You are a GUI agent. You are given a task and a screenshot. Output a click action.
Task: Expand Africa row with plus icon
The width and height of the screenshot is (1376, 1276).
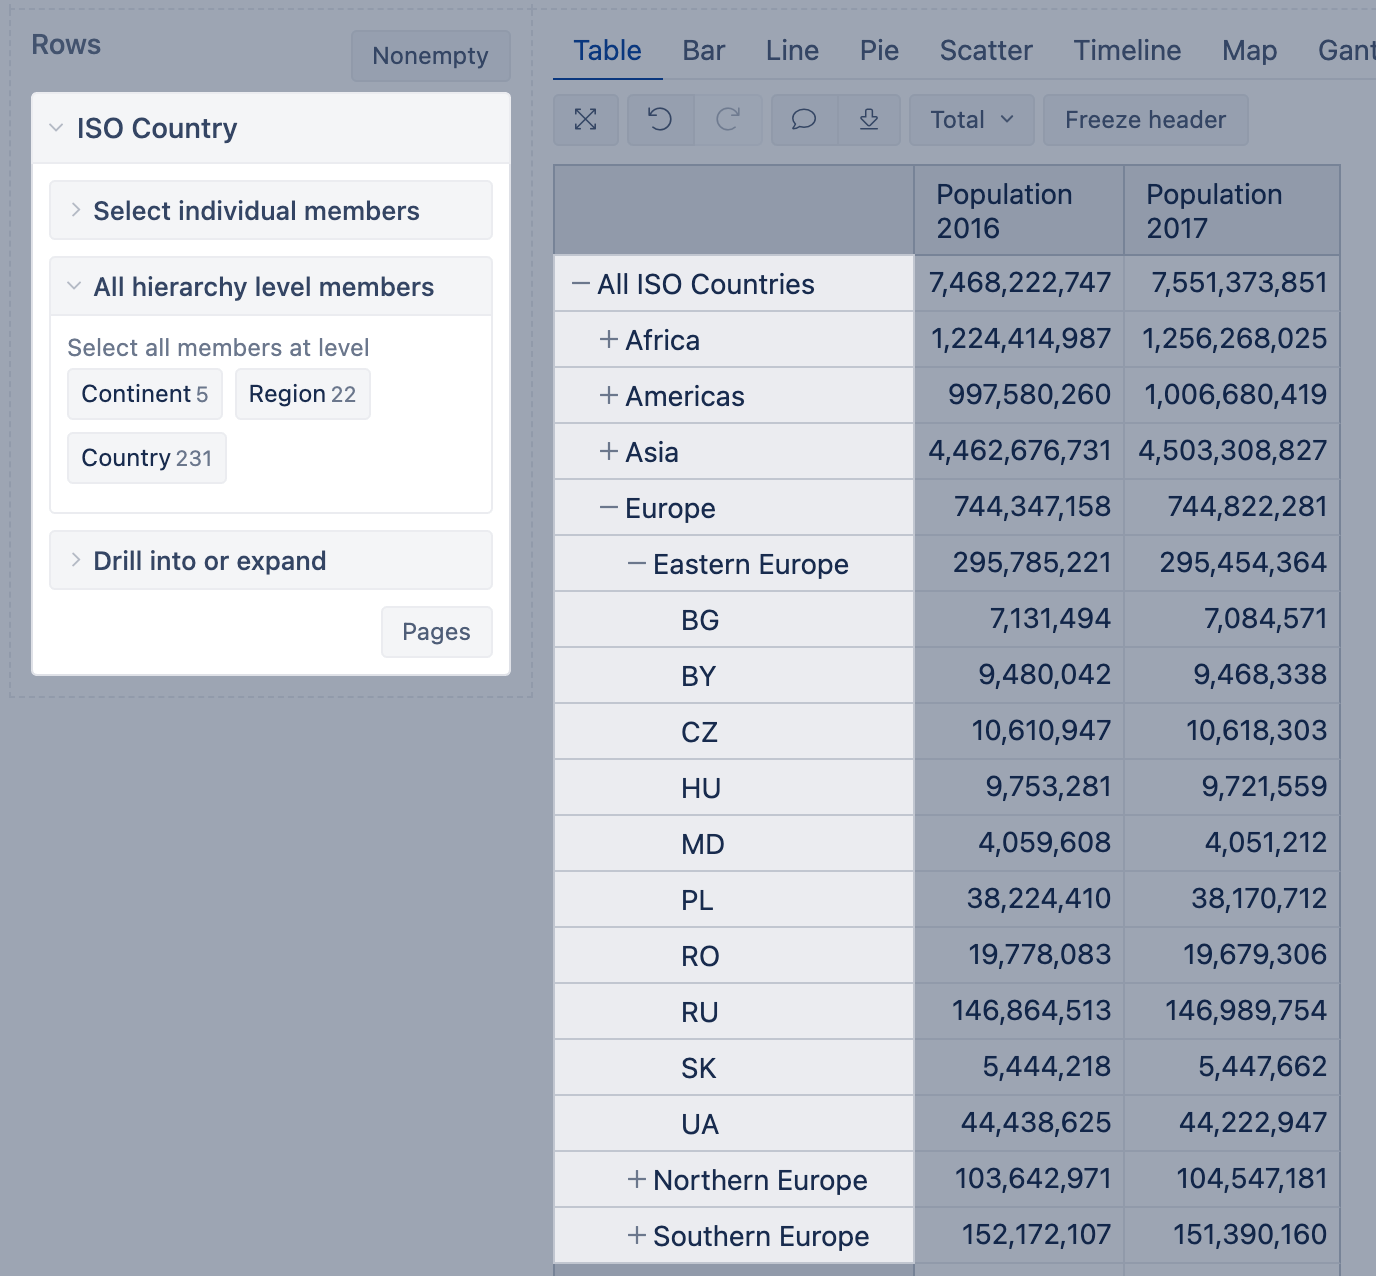click(x=608, y=340)
